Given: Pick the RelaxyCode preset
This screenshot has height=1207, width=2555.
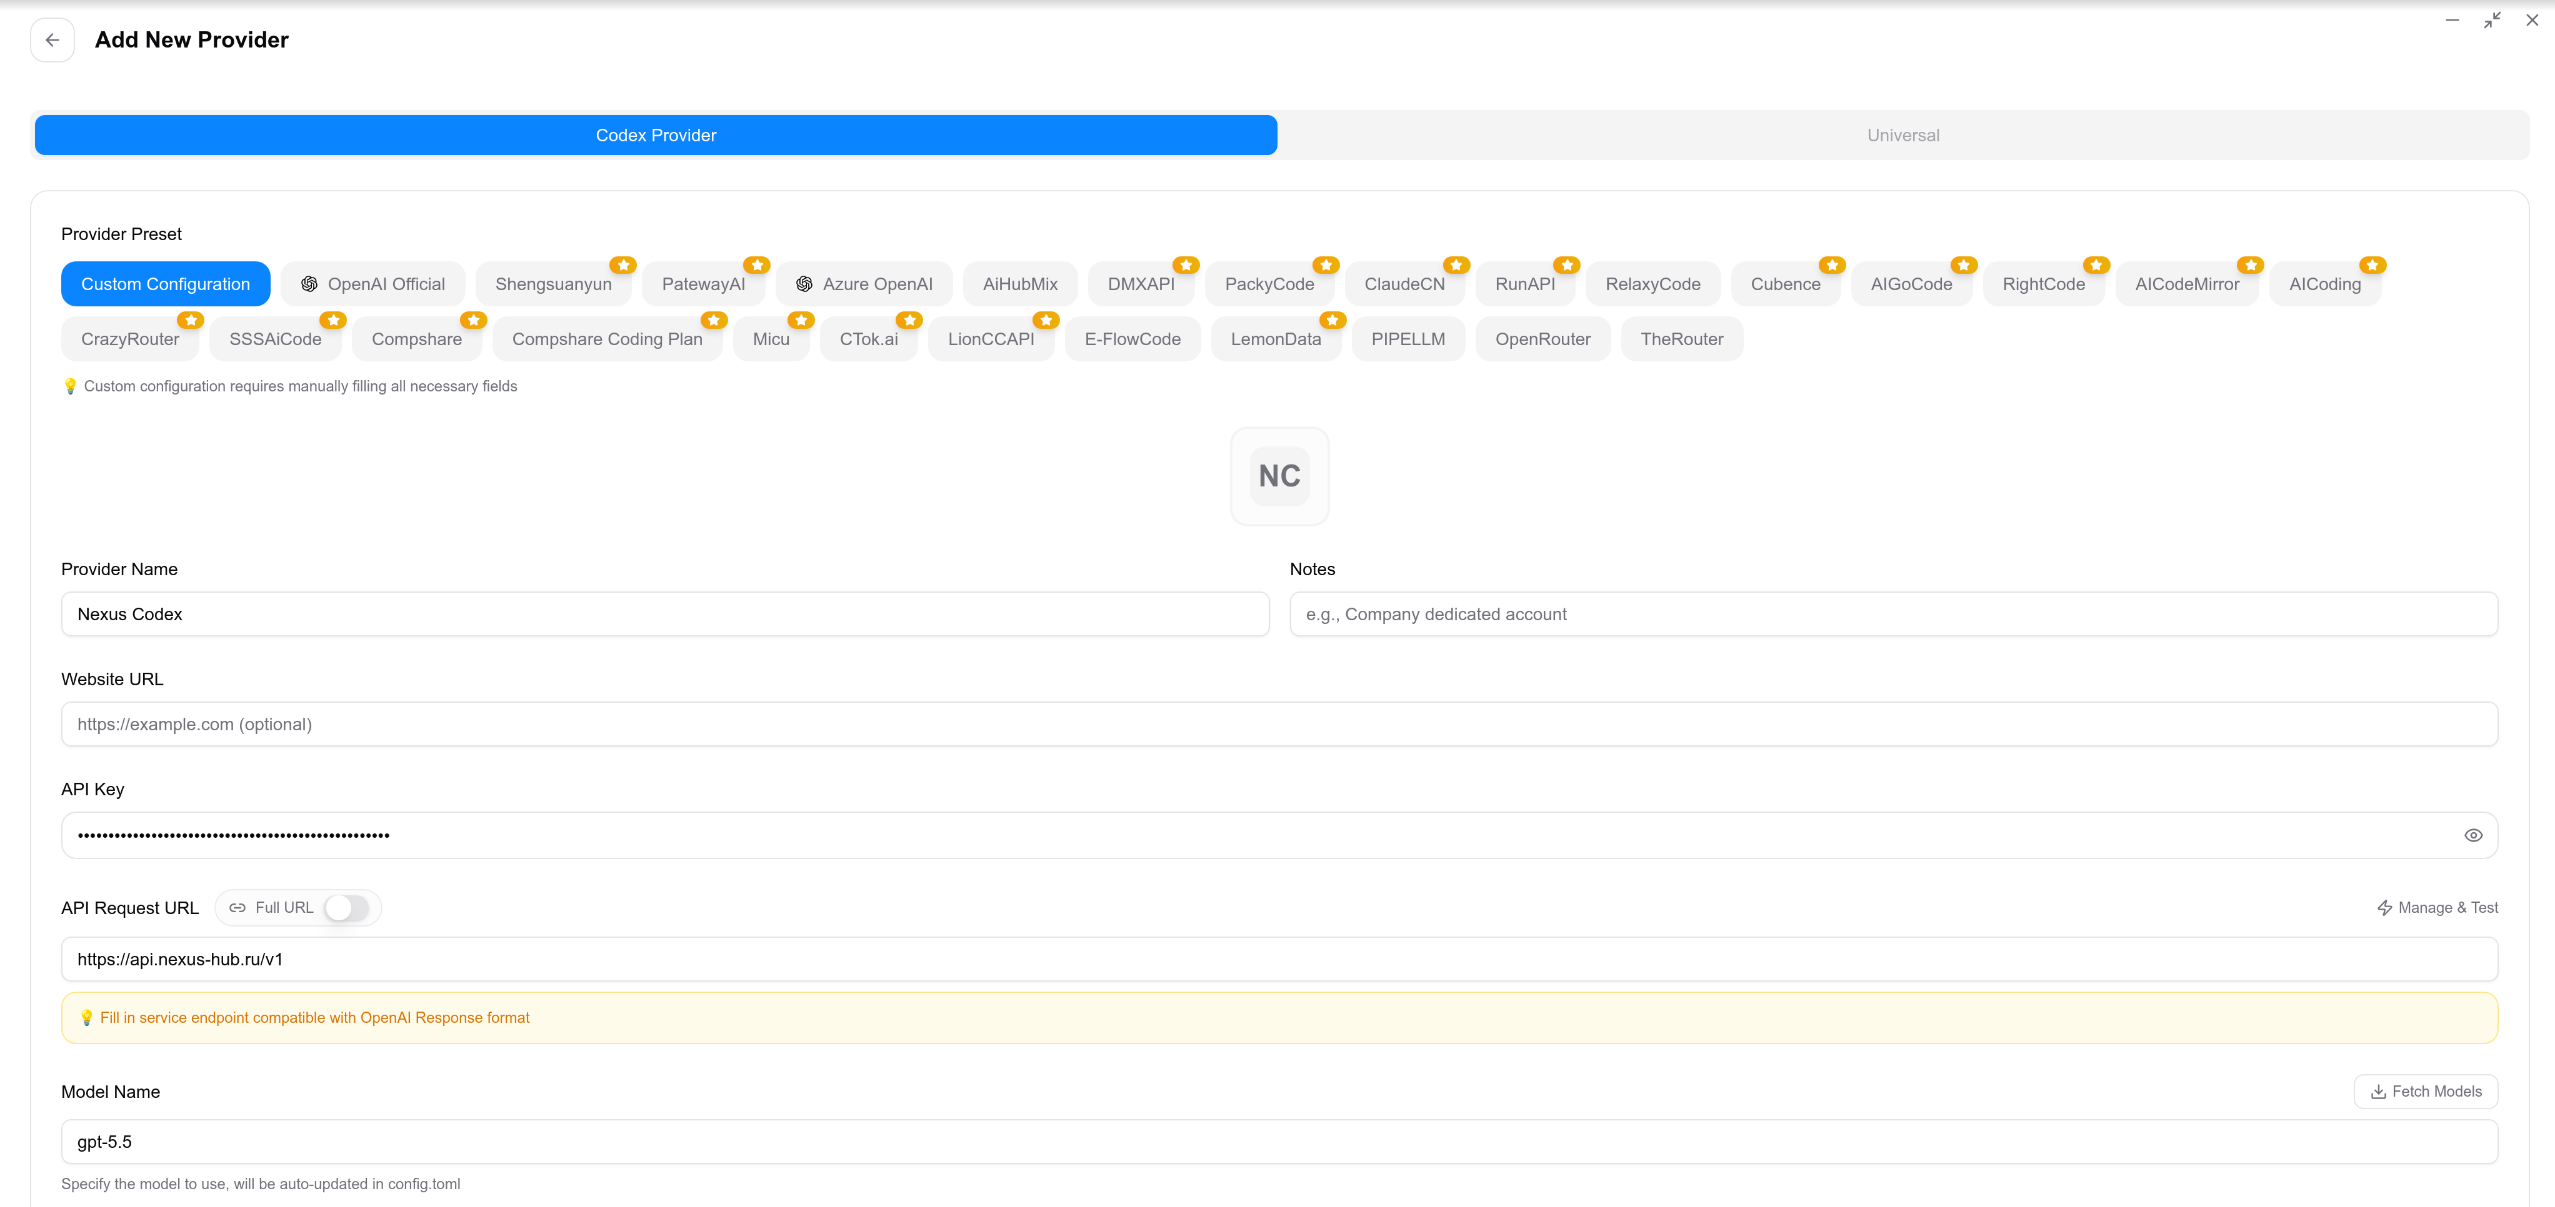Looking at the screenshot, I should click(1653, 284).
